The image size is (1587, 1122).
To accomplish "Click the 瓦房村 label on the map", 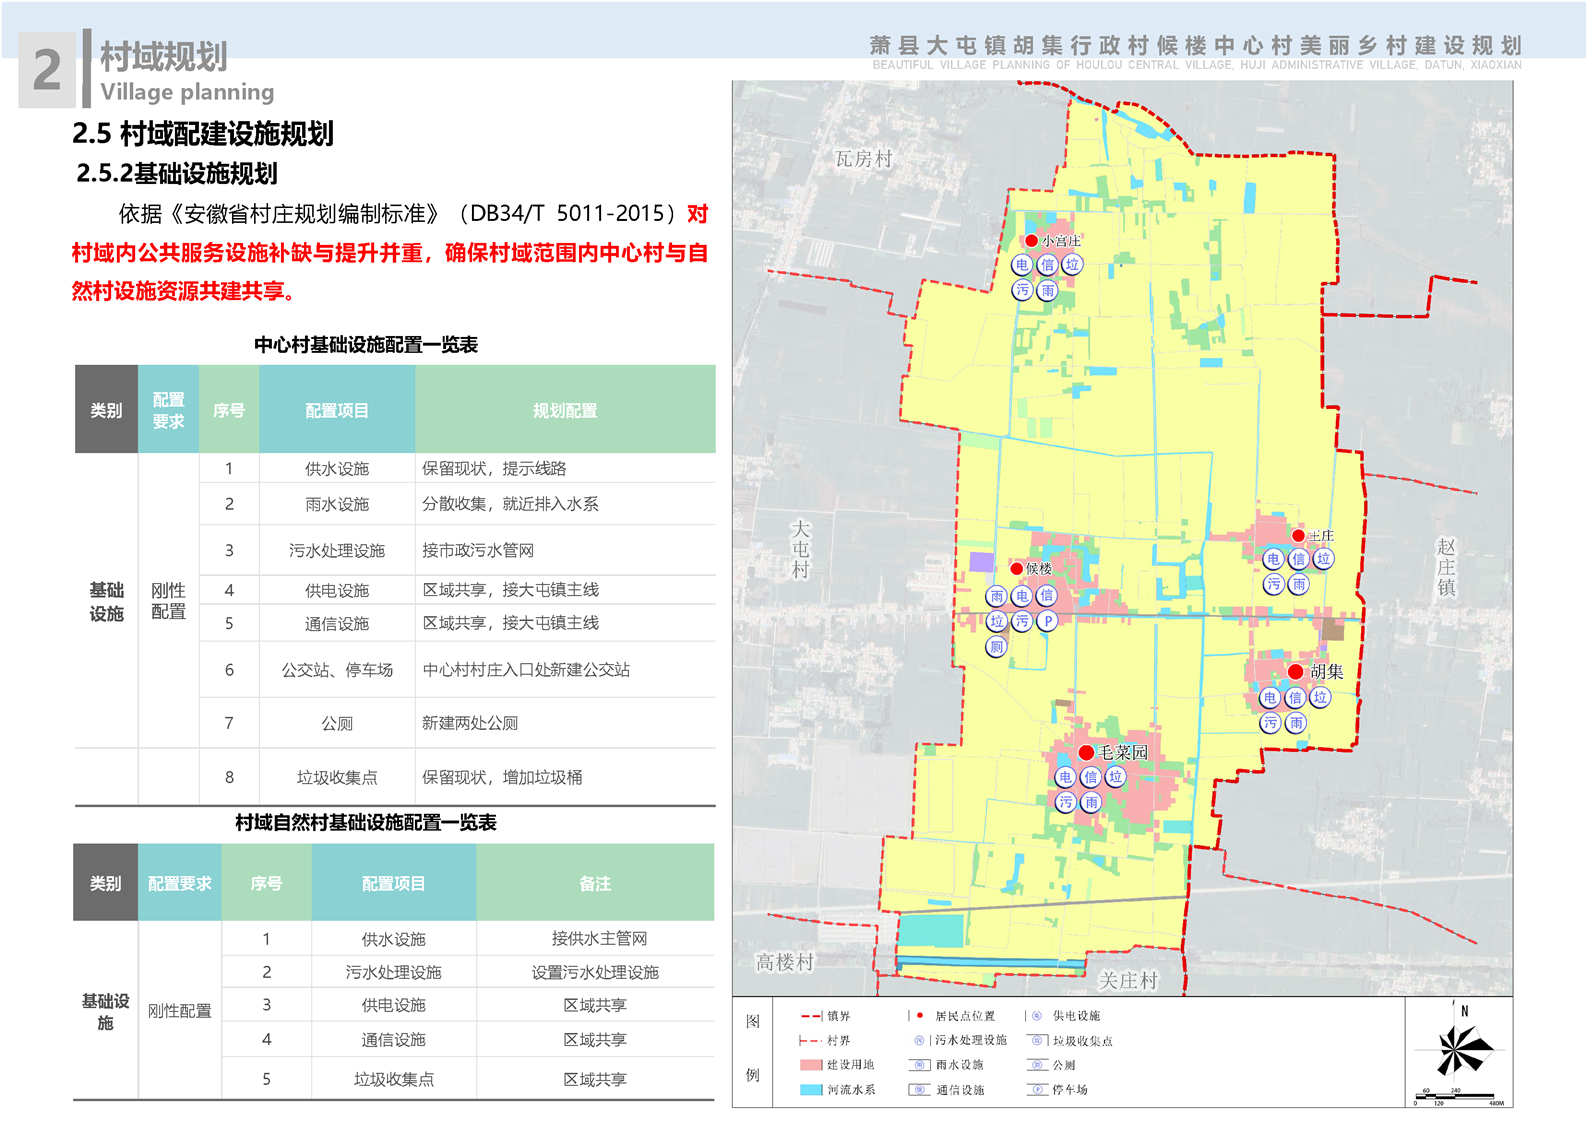I will [x=863, y=159].
